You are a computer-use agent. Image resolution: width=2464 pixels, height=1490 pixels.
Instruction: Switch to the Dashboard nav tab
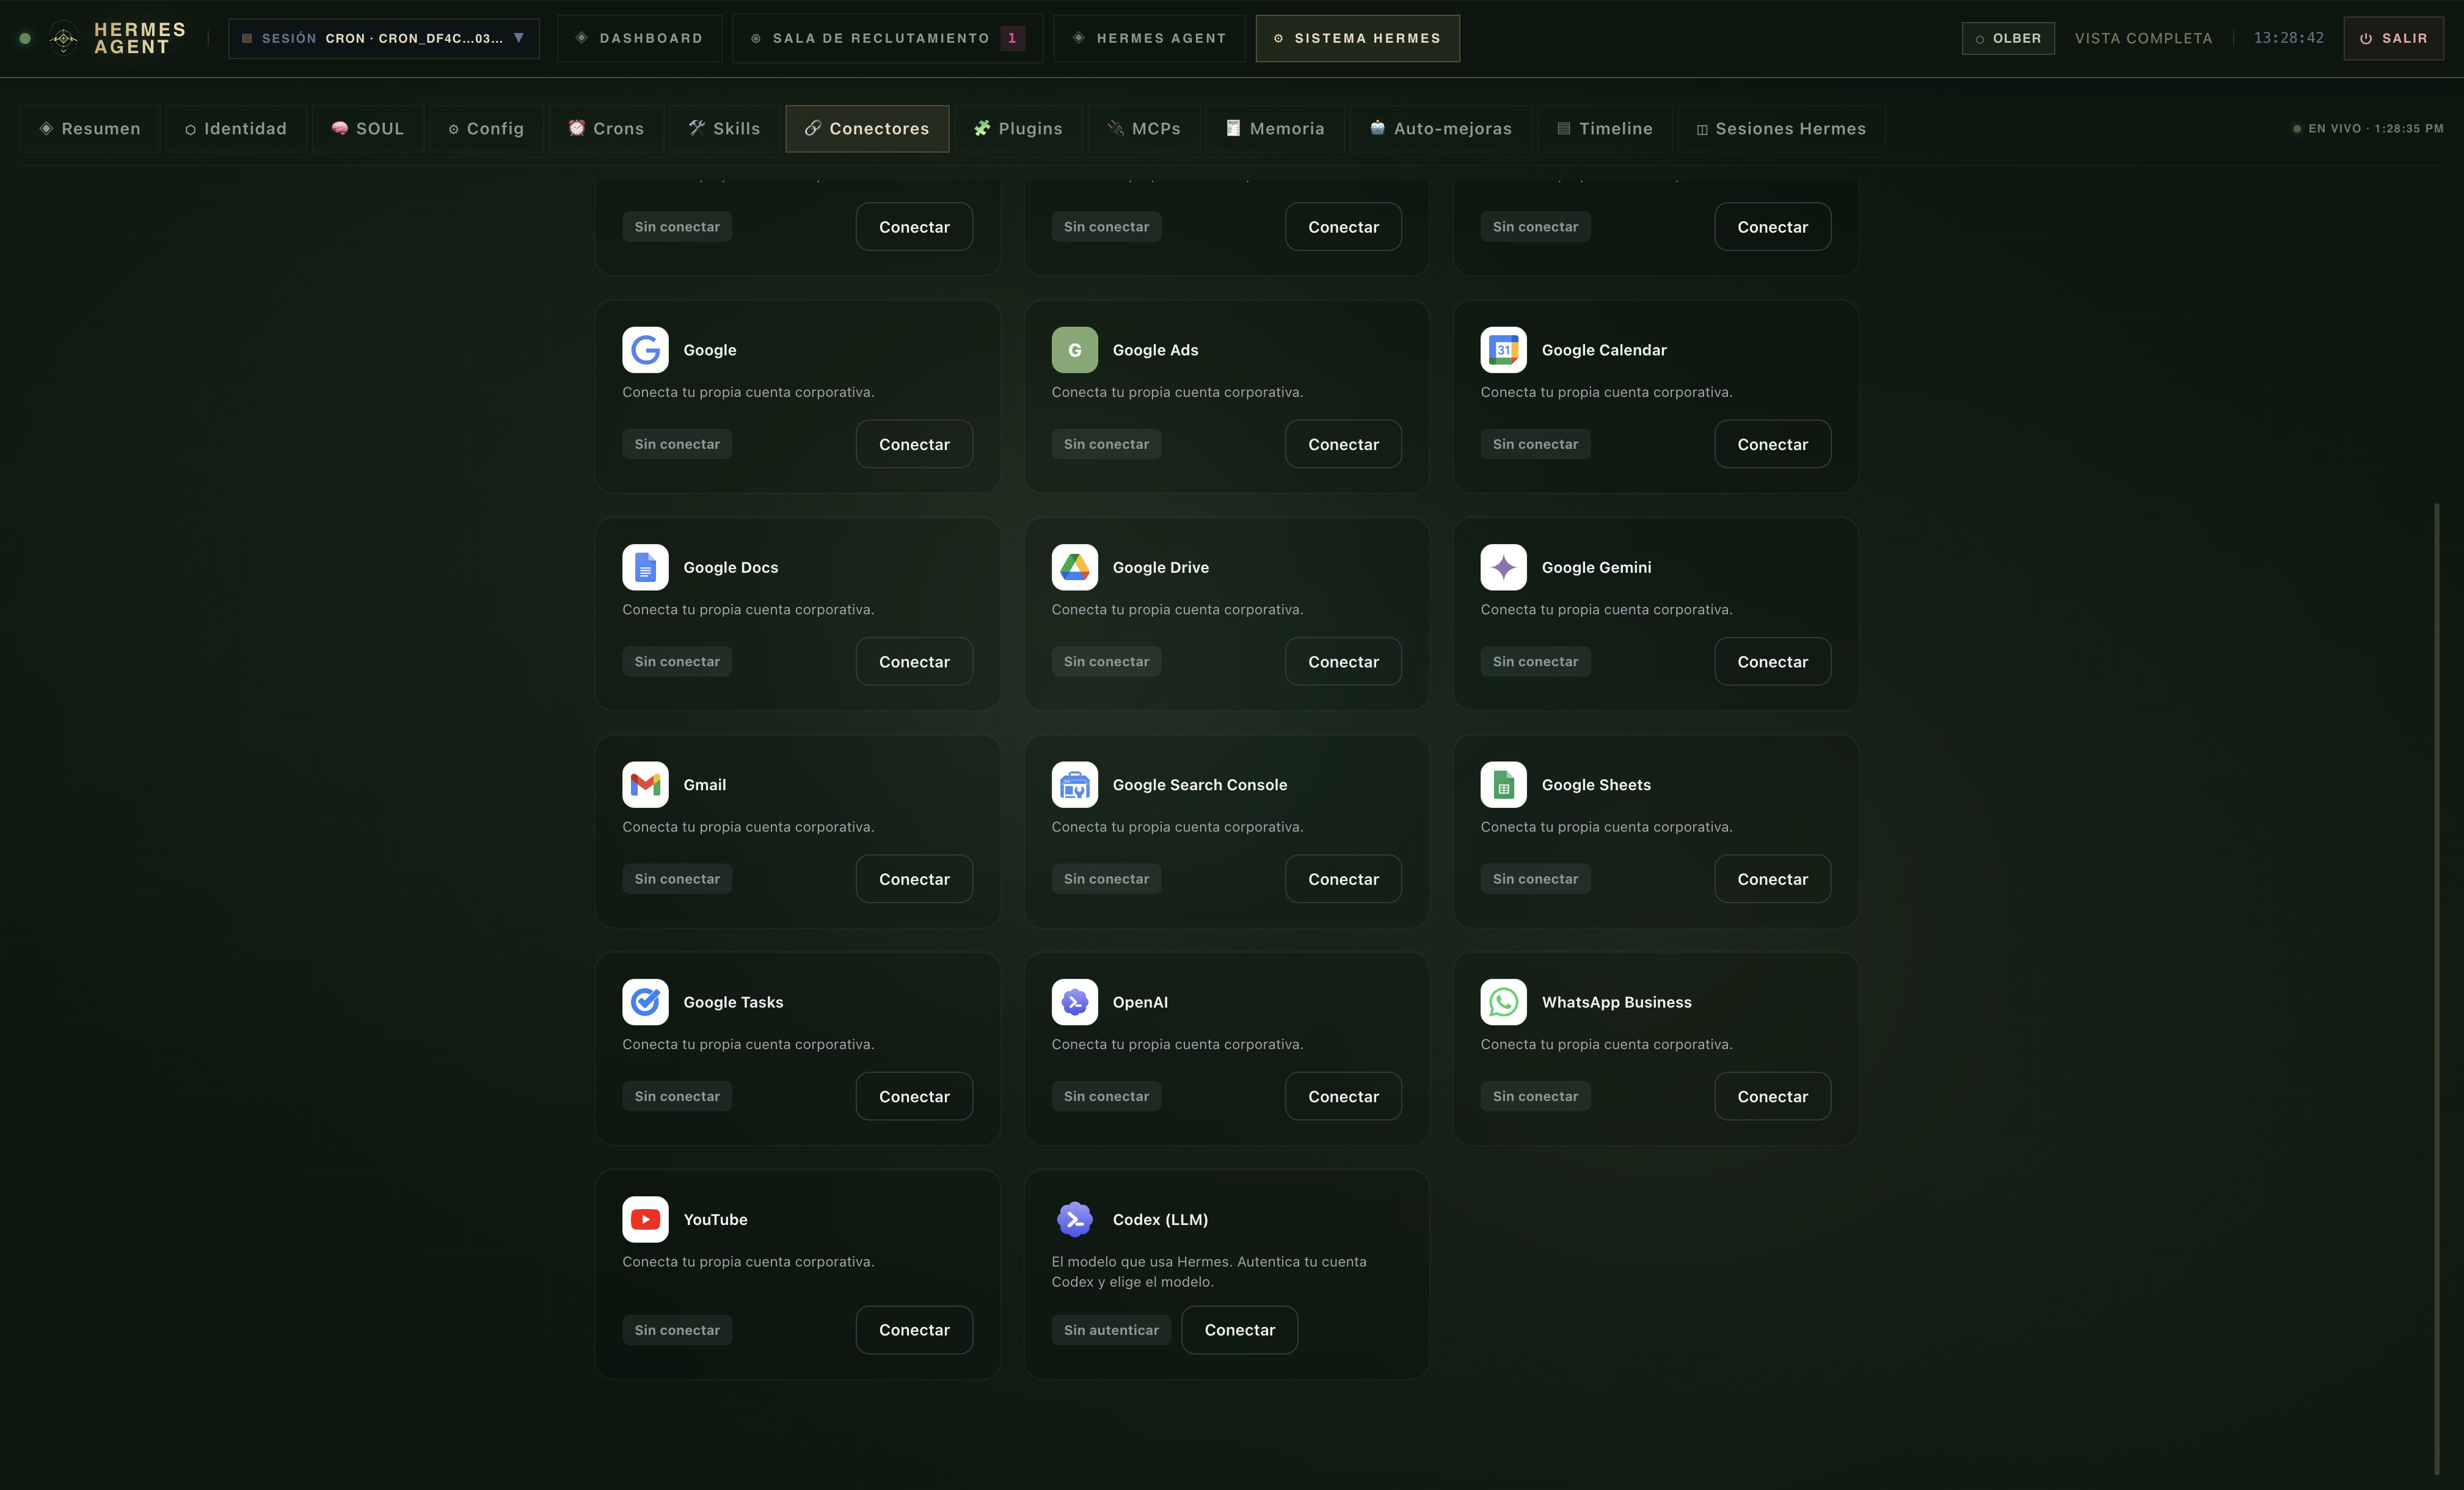point(639,38)
